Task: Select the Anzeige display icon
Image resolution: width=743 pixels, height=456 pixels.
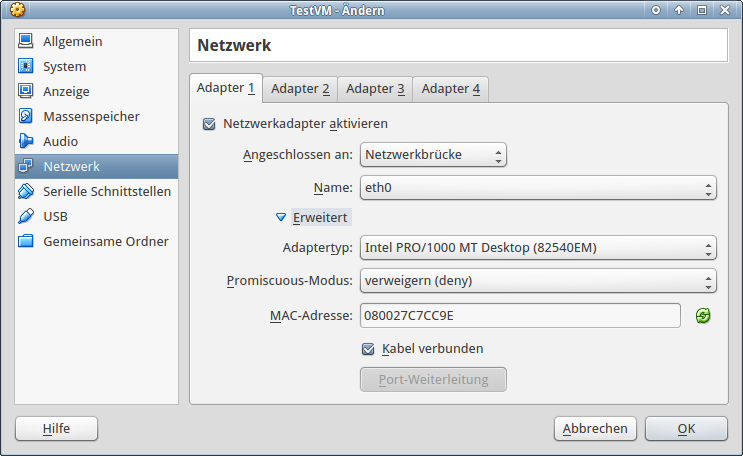Action: tap(26, 92)
